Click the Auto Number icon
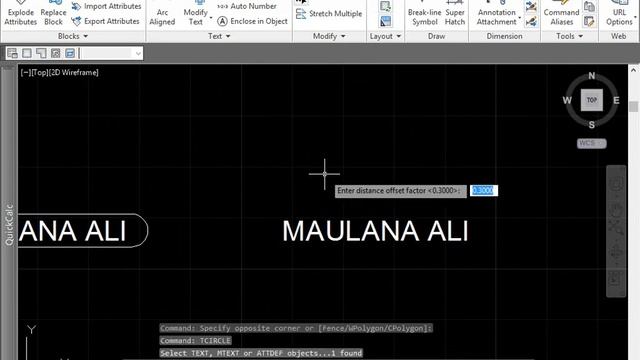 point(222,7)
